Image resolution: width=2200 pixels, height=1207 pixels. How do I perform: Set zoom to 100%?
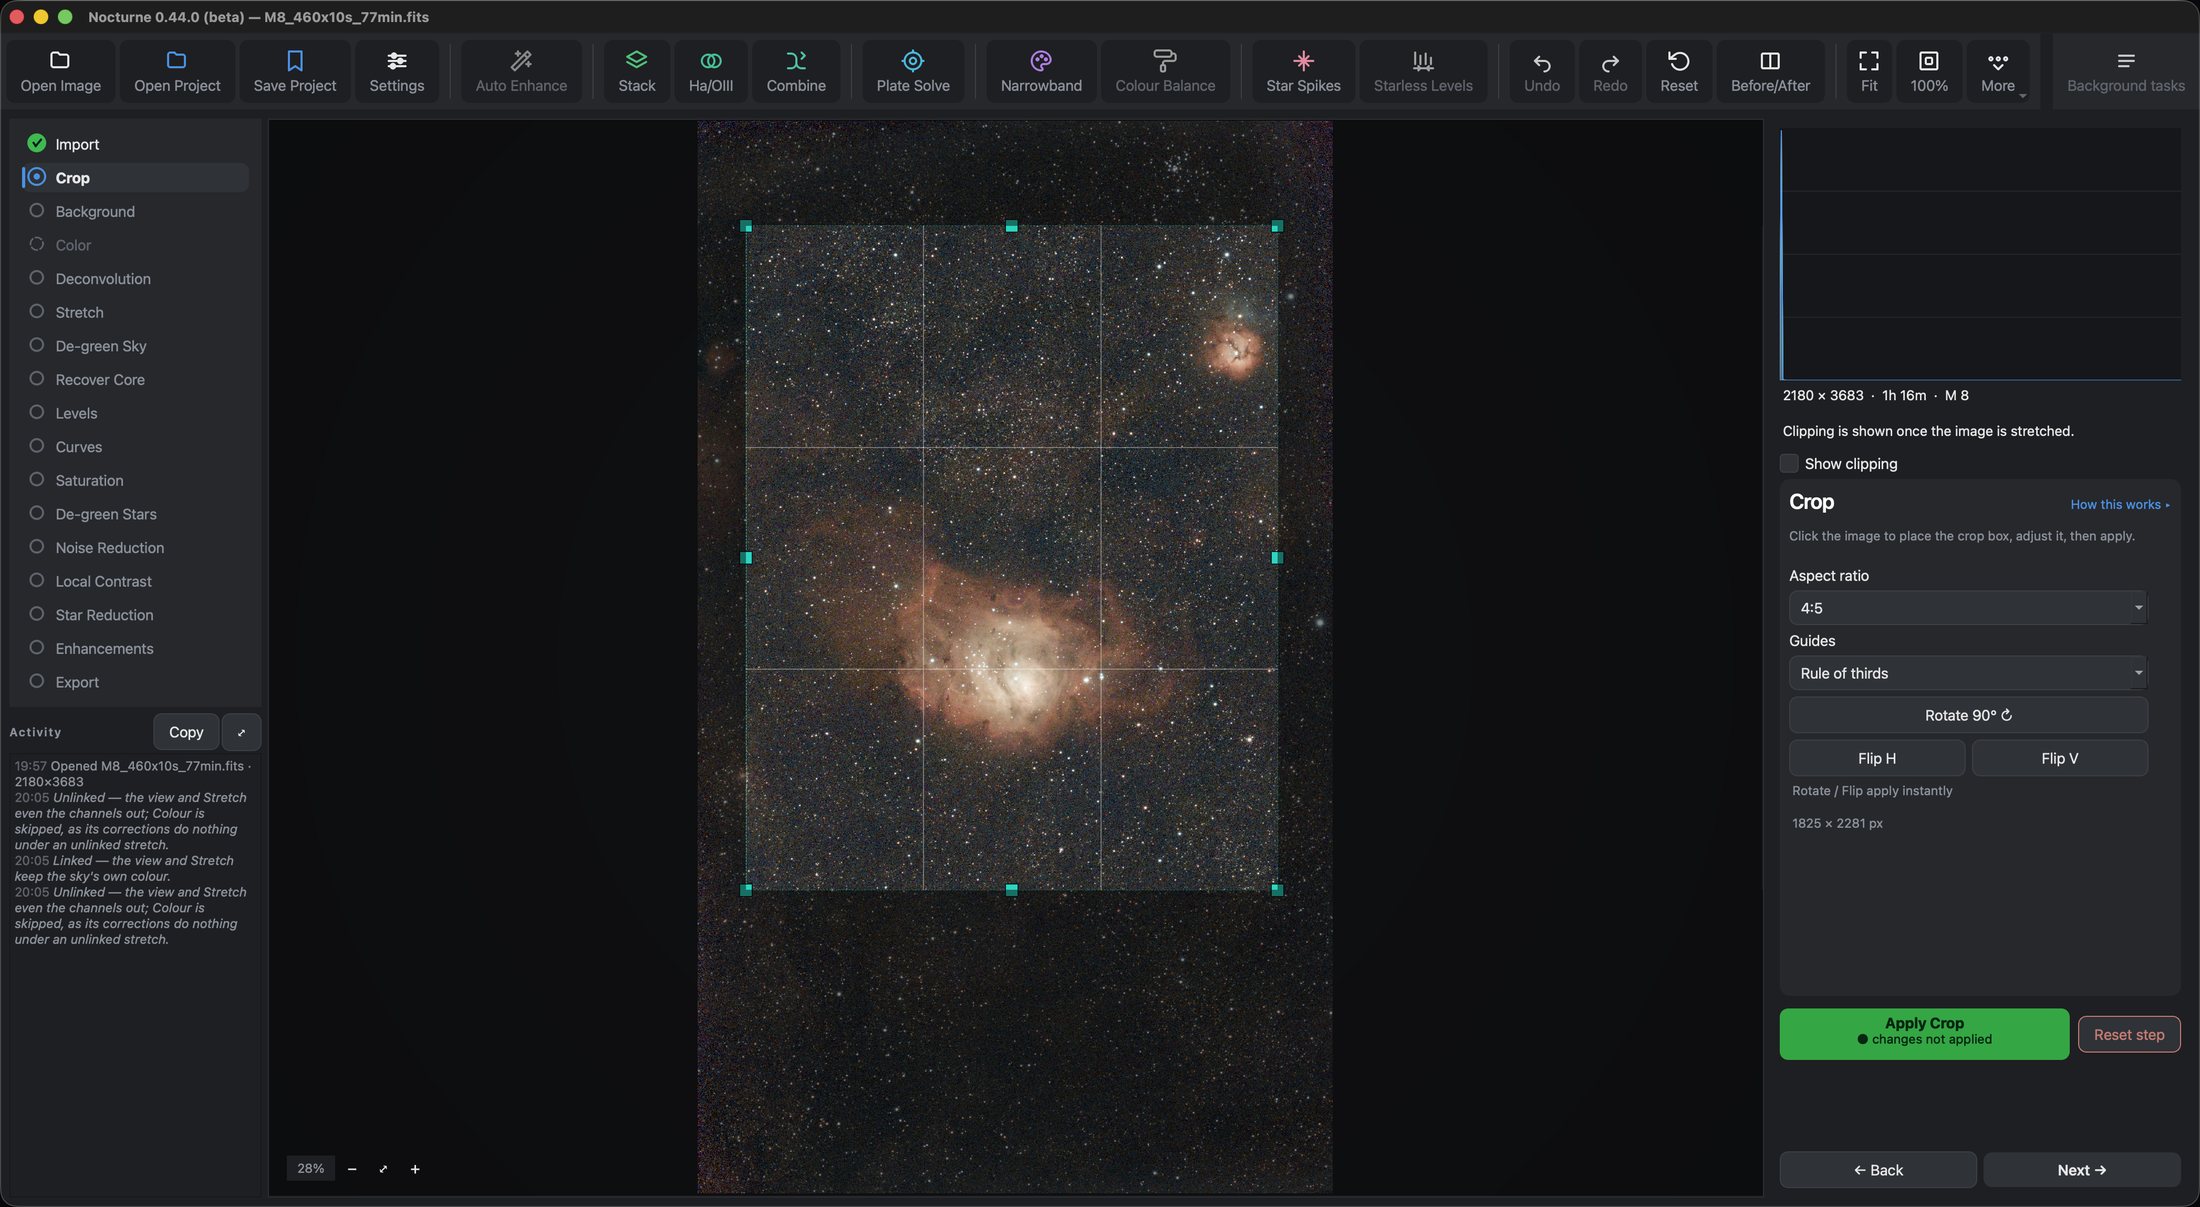coord(1928,72)
